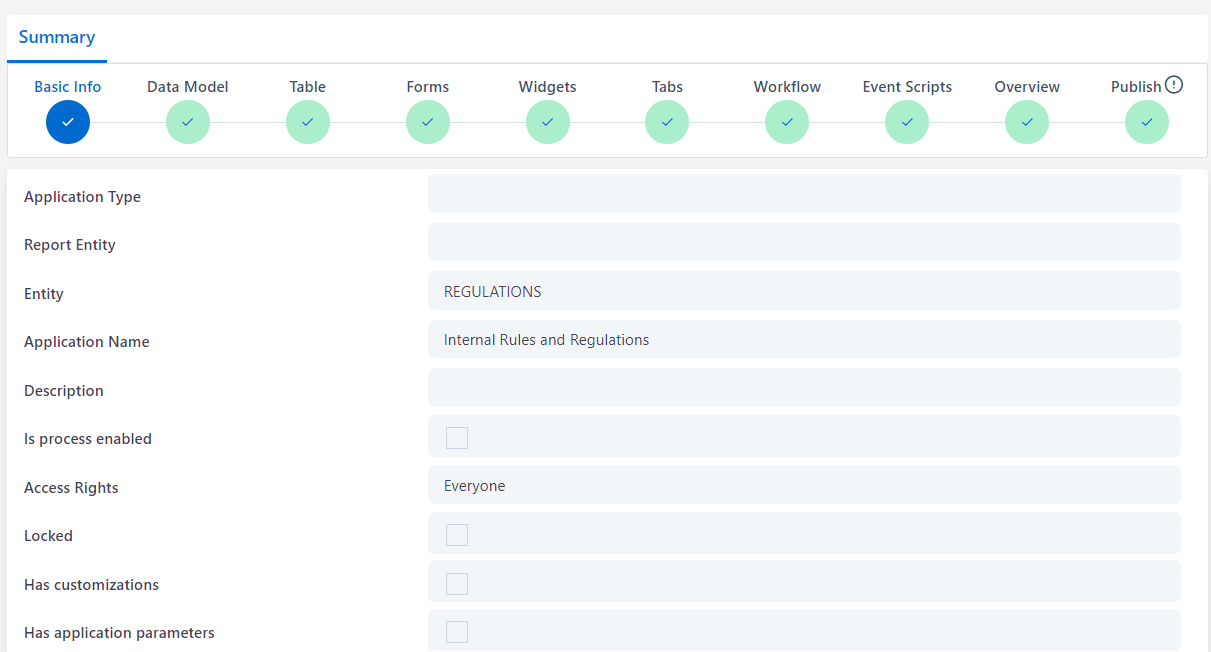Select the Table step circle icon
The width and height of the screenshot is (1211, 652).
(308, 122)
